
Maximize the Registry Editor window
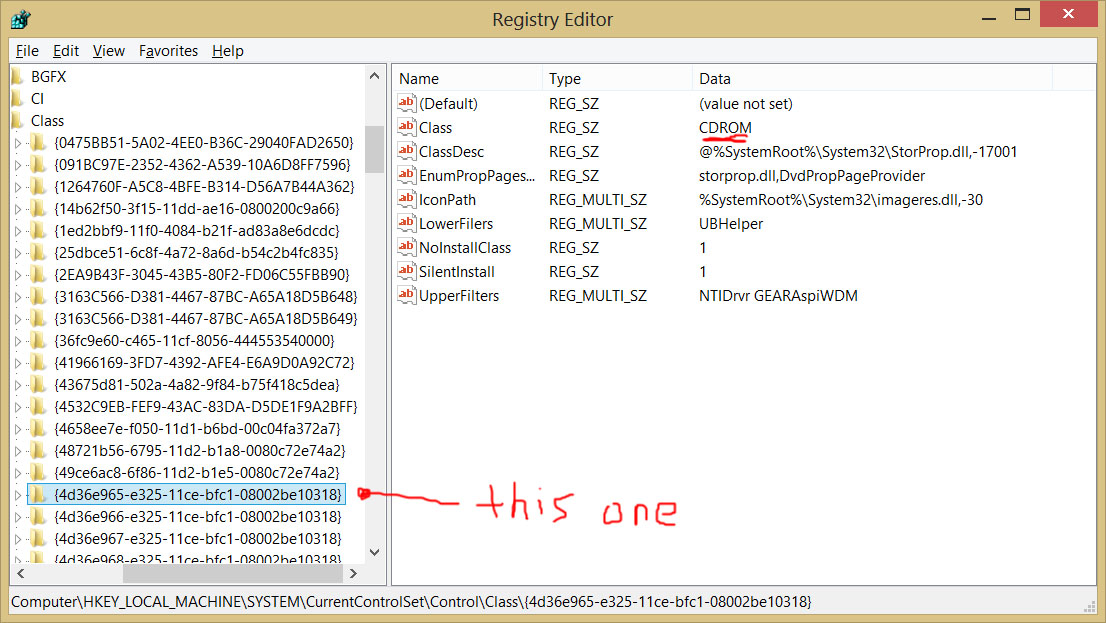pyautogui.click(x=1022, y=15)
